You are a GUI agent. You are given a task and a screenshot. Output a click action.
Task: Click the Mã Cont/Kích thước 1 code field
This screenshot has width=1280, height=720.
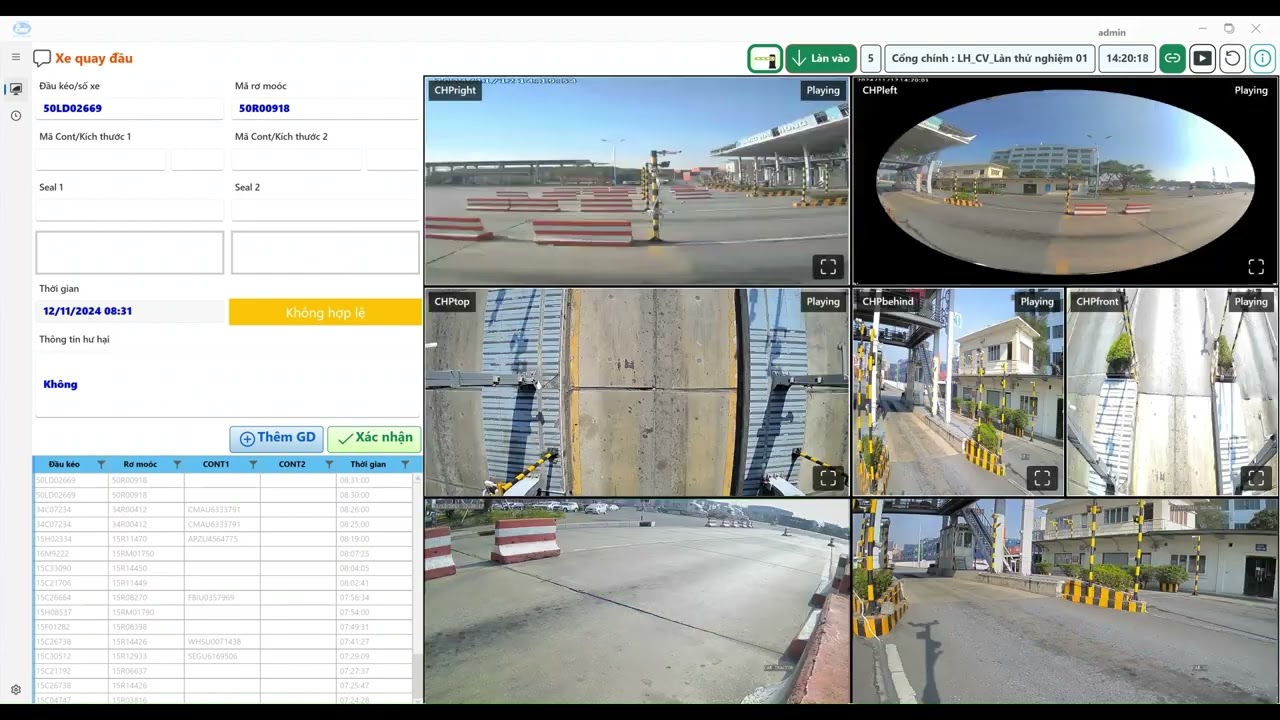[x=101, y=159]
